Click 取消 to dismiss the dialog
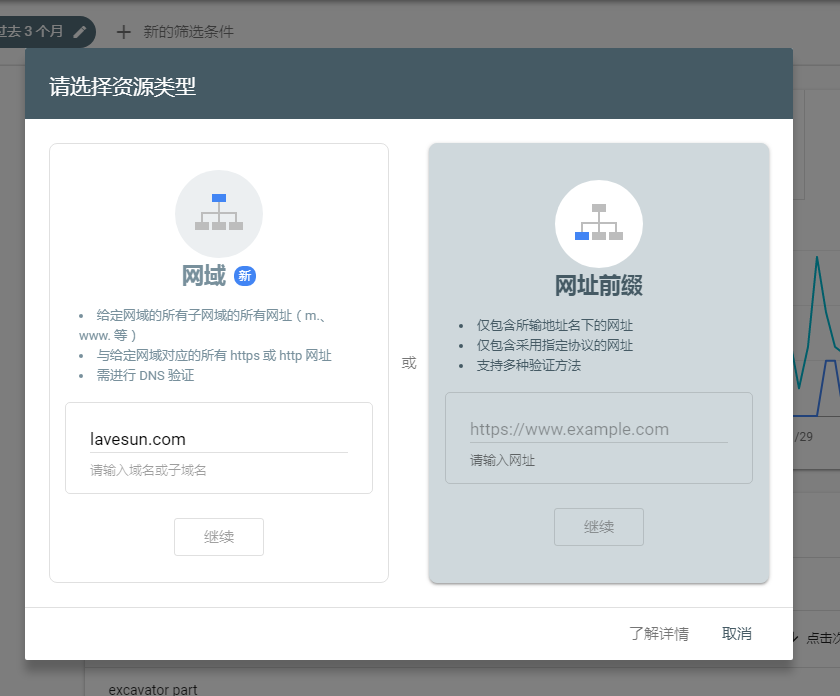The image size is (840, 696). tap(736, 633)
